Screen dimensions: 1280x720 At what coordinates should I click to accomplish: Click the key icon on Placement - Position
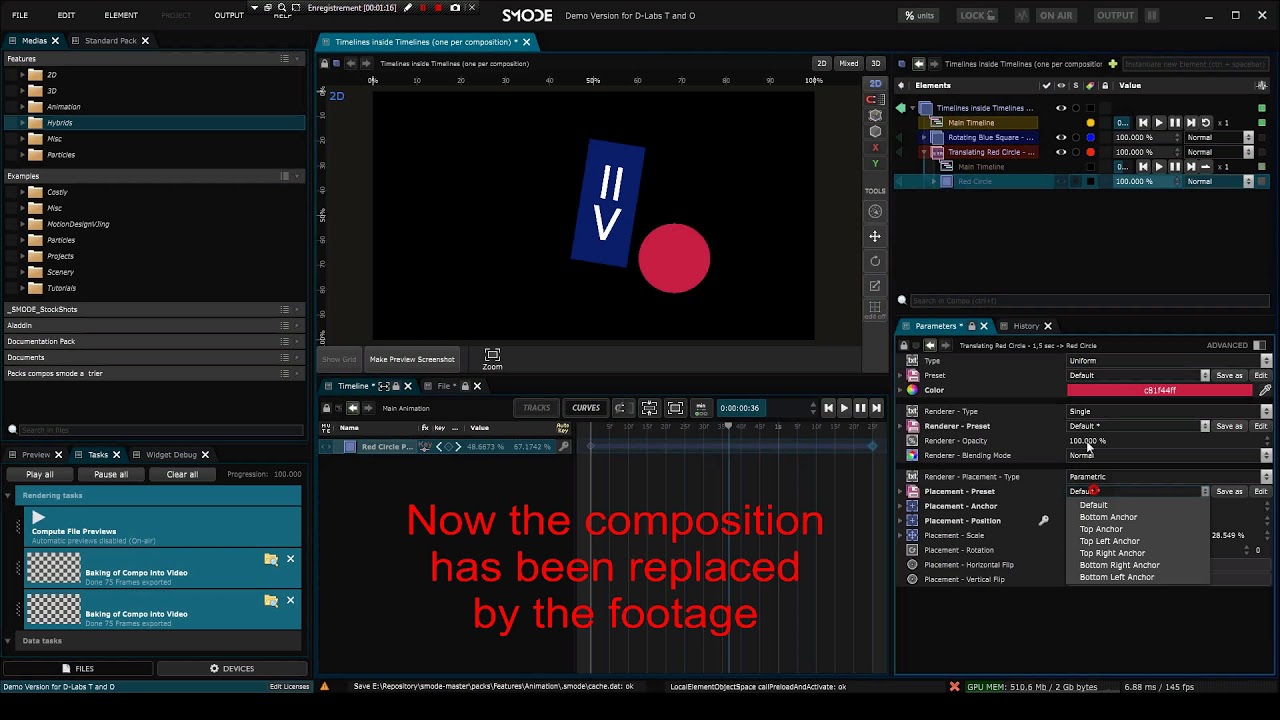[1043, 521]
